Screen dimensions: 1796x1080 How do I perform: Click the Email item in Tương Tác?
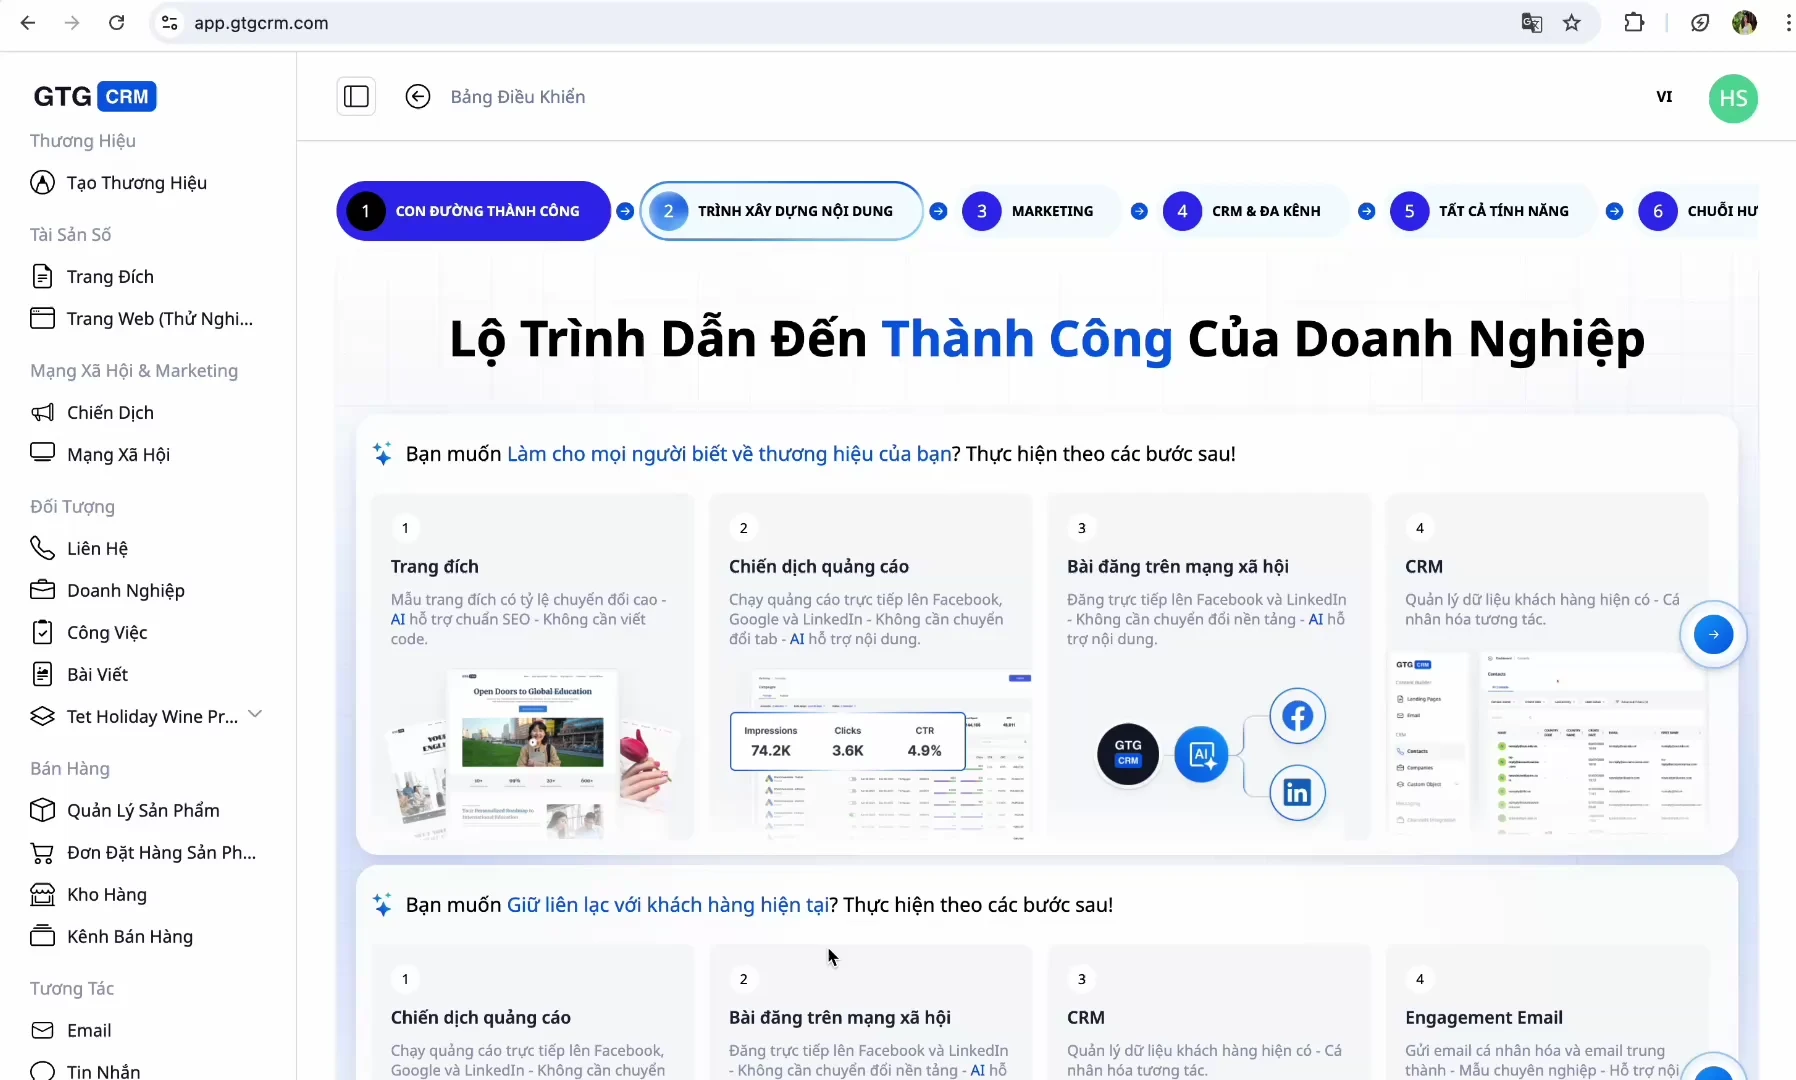click(89, 1031)
